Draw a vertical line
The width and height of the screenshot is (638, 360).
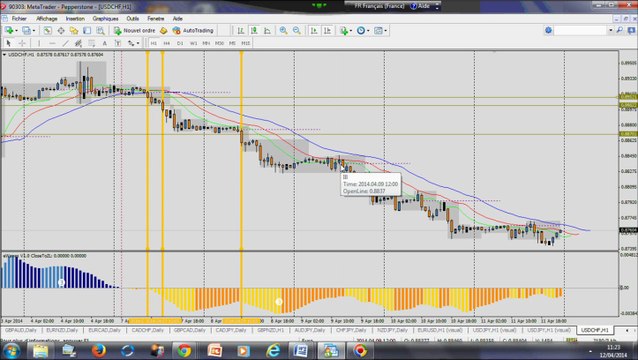[x=39, y=43]
